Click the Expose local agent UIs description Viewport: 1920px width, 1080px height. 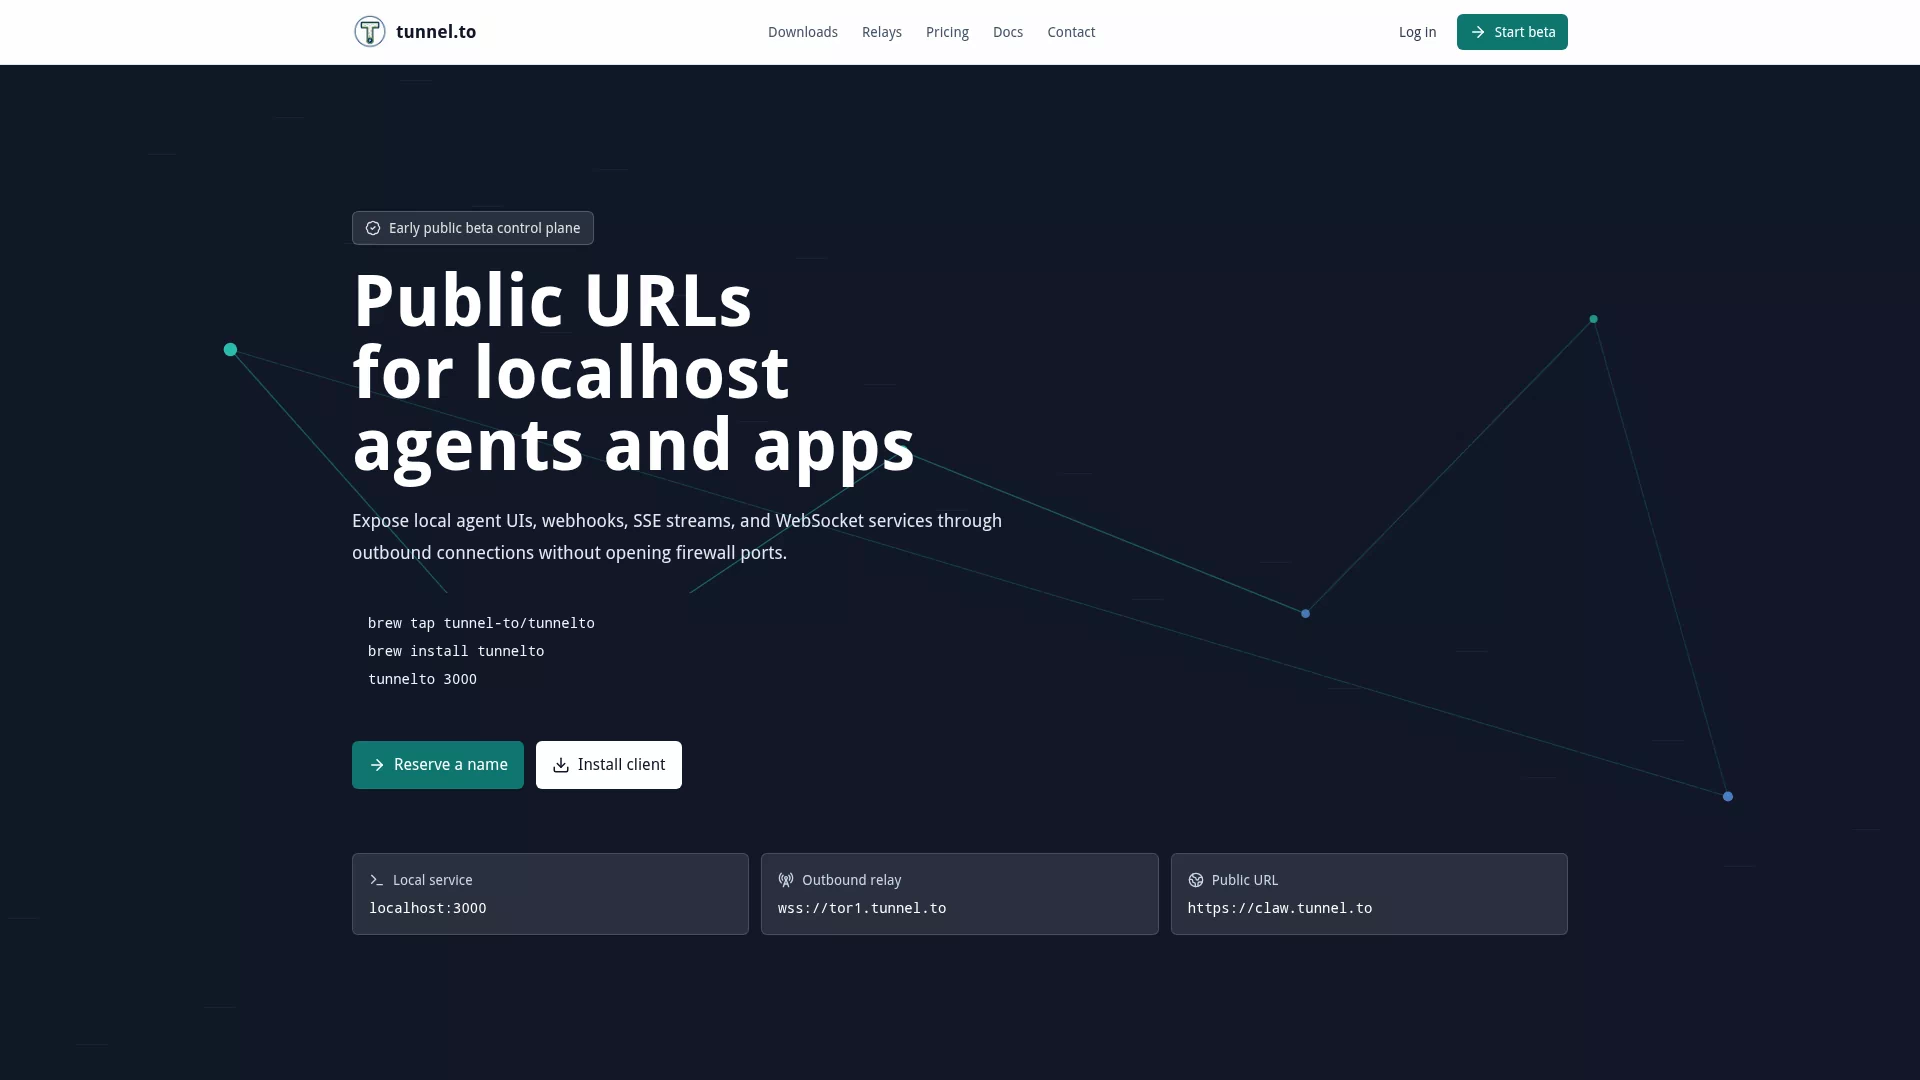tap(677, 537)
